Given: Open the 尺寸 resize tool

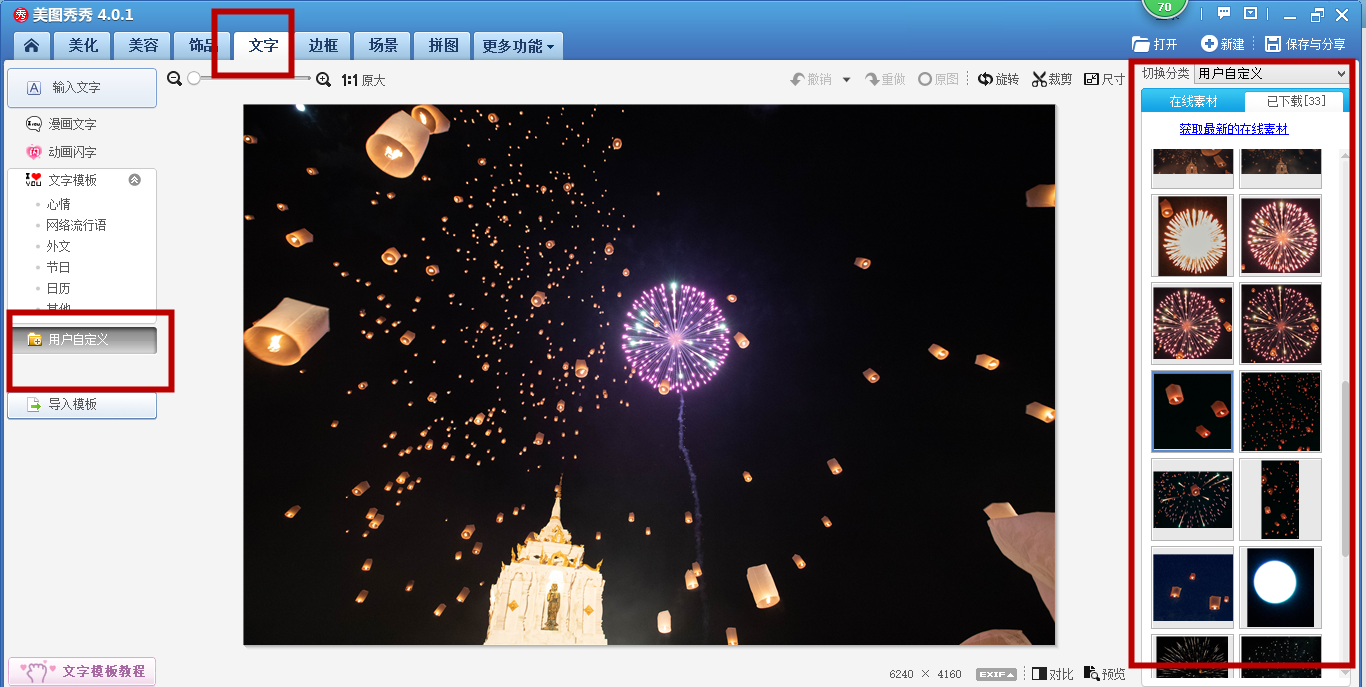Looking at the screenshot, I should (1104, 79).
